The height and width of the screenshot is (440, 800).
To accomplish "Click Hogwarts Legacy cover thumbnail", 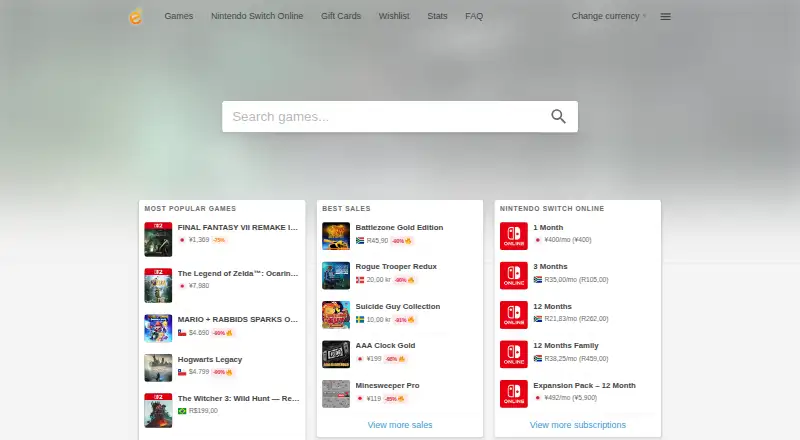I will tap(158, 368).
